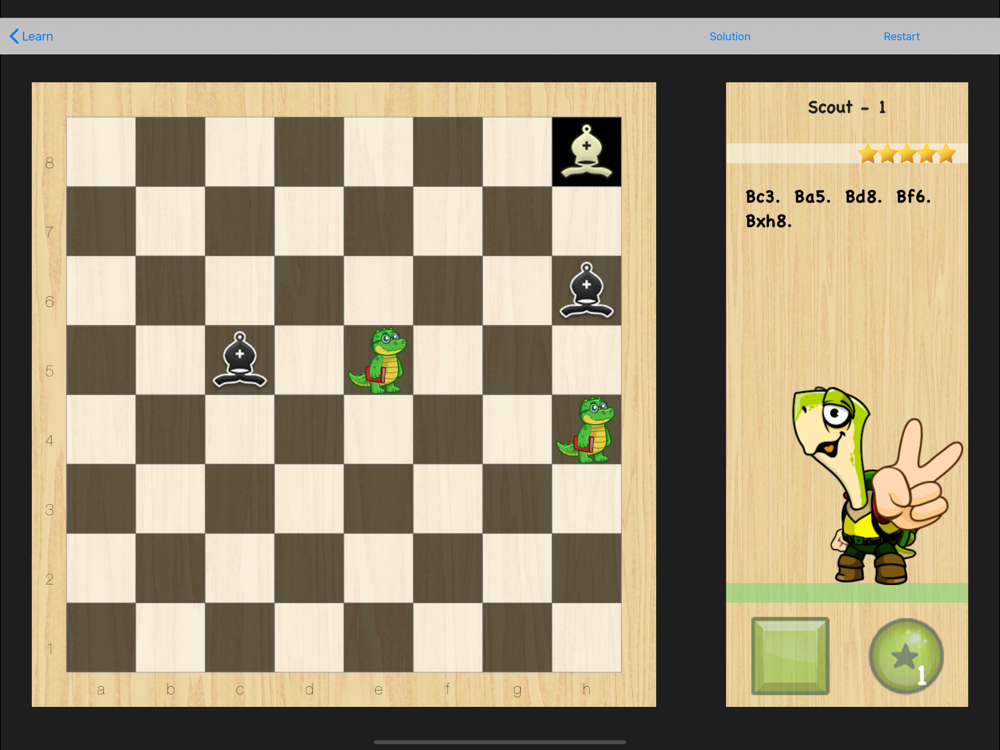This screenshot has height=750, width=1000.
Task: Click the empty f6 square
Action: [448, 291]
